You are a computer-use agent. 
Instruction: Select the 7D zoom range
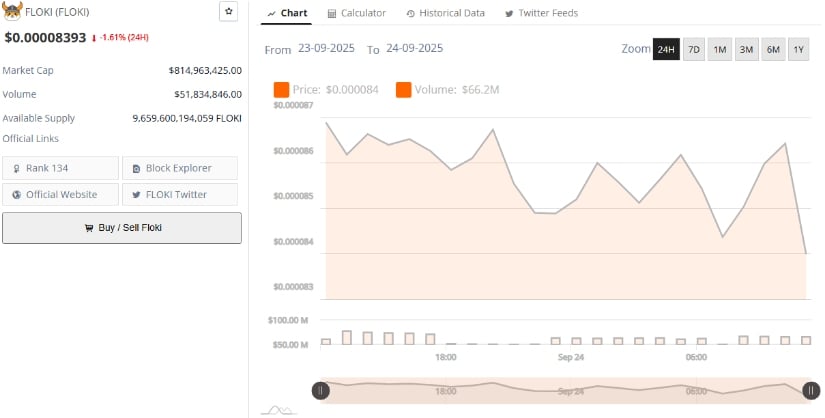tap(694, 49)
